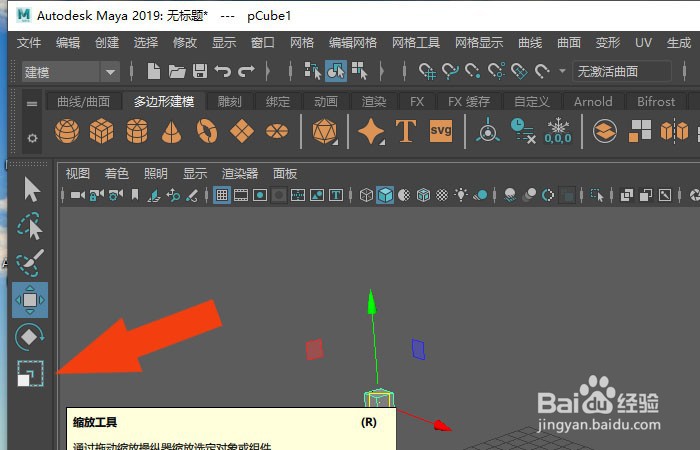Activate the Rotate tool
This screenshot has height=450, width=700.
29,337
